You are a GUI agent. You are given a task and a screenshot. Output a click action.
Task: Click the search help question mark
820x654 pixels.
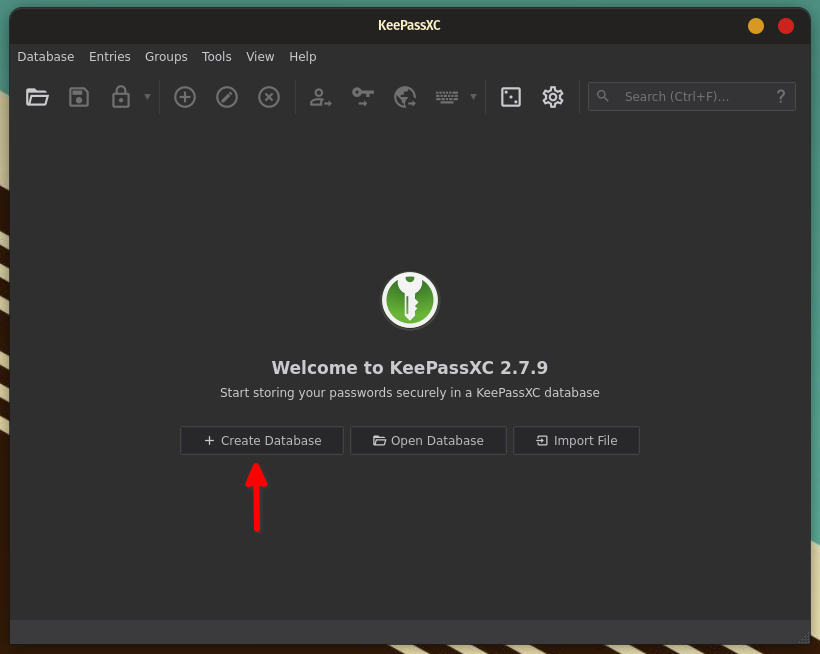(781, 96)
